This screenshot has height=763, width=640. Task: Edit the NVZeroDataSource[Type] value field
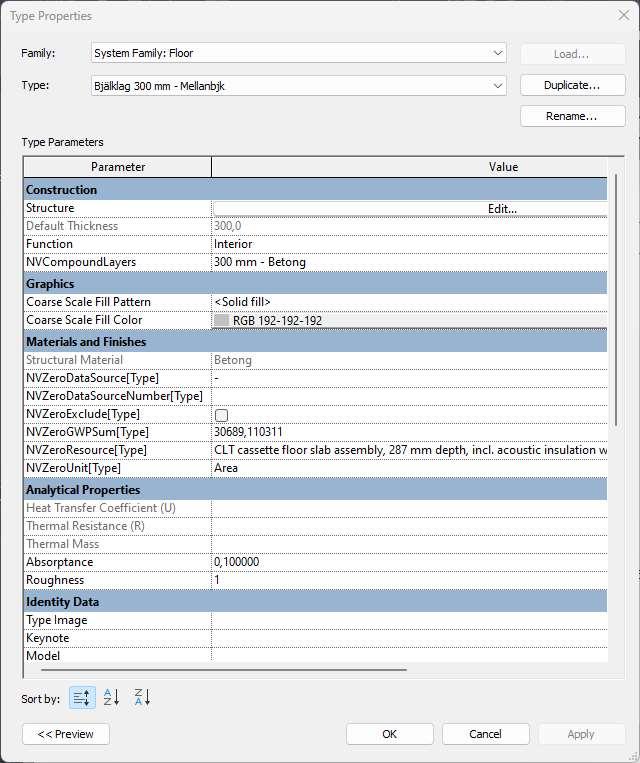[410, 378]
